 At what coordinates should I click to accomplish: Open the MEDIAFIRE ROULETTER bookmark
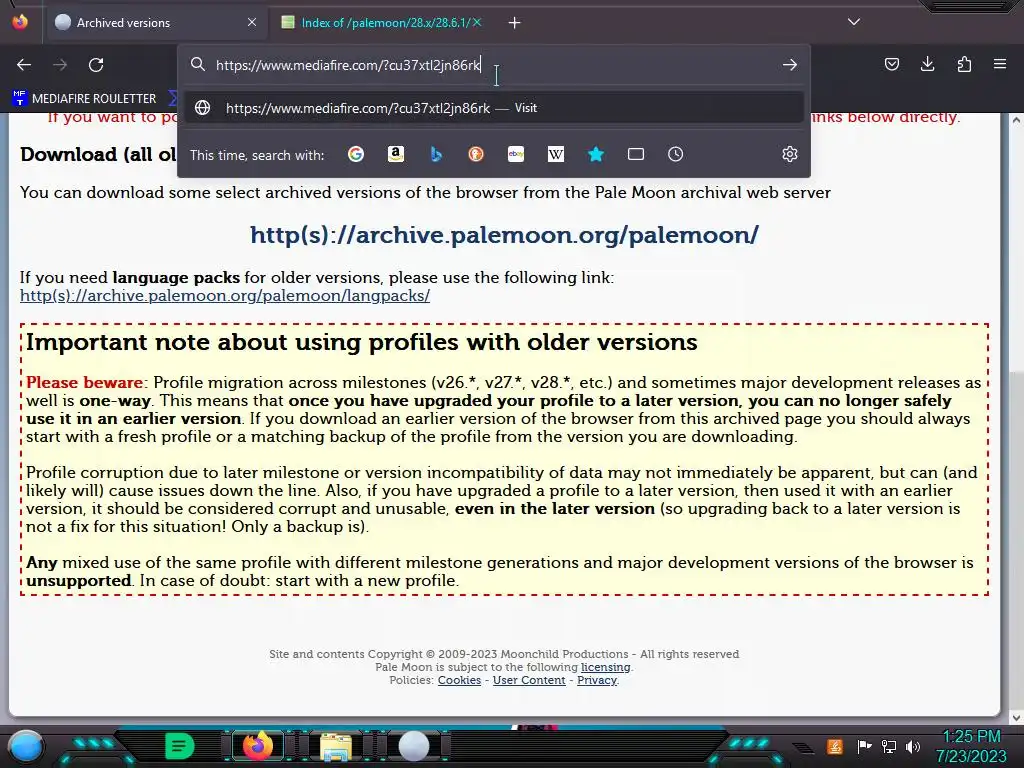[84, 99]
